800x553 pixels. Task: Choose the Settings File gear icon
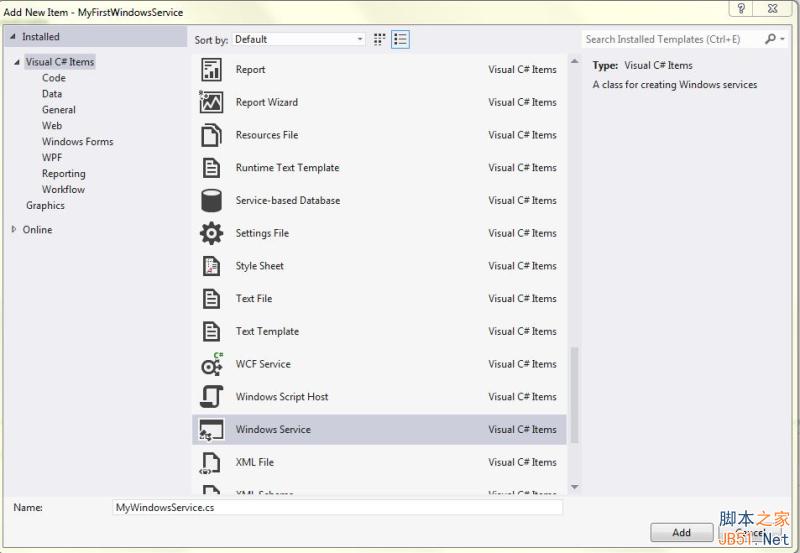pyautogui.click(x=211, y=233)
